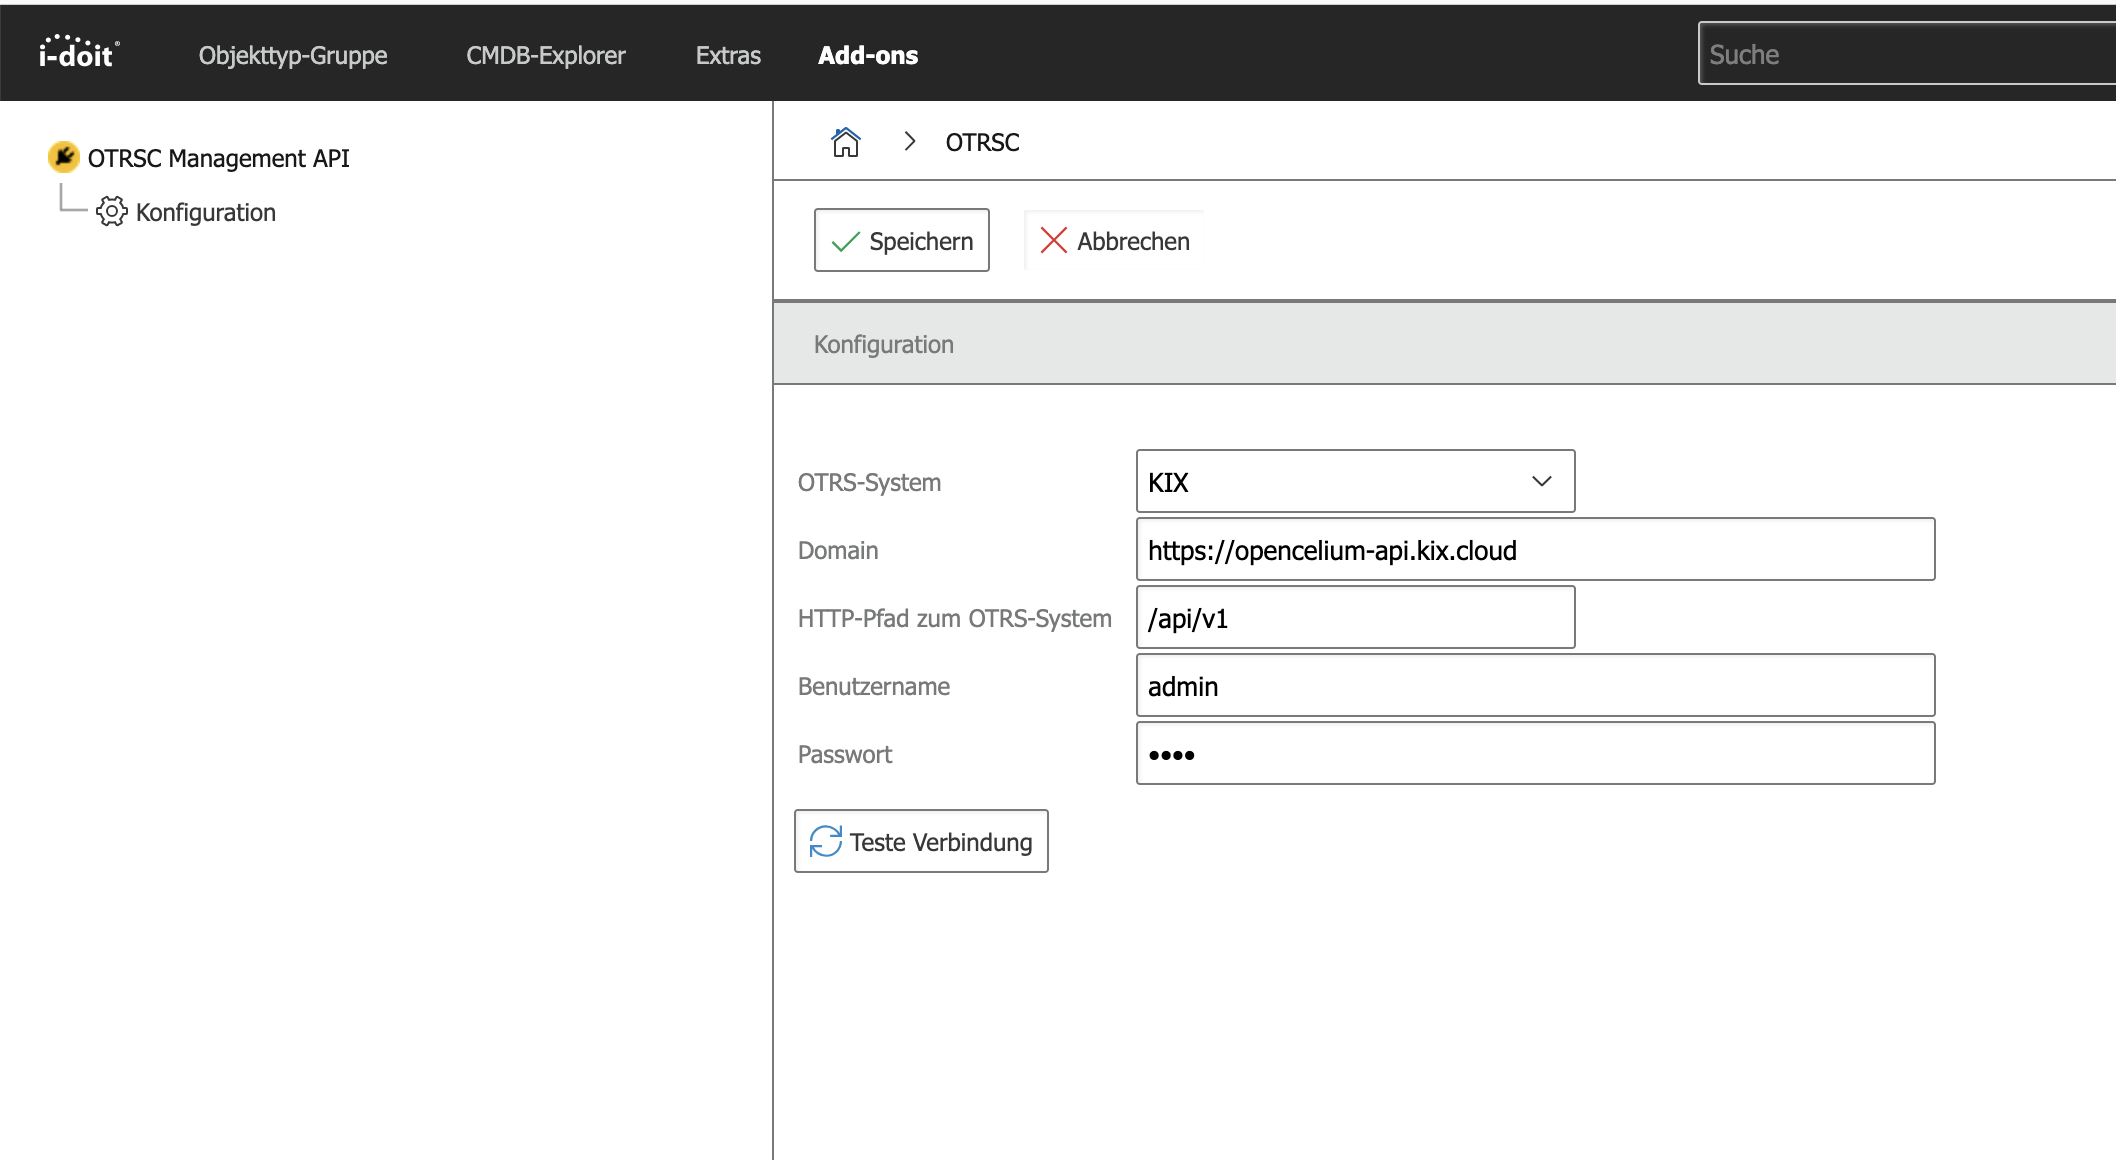Image resolution: width=2116 pixels, height=1160 pixels.
Task: Select Konfiguration in the sidebar tree
Action: coord(206,212)
